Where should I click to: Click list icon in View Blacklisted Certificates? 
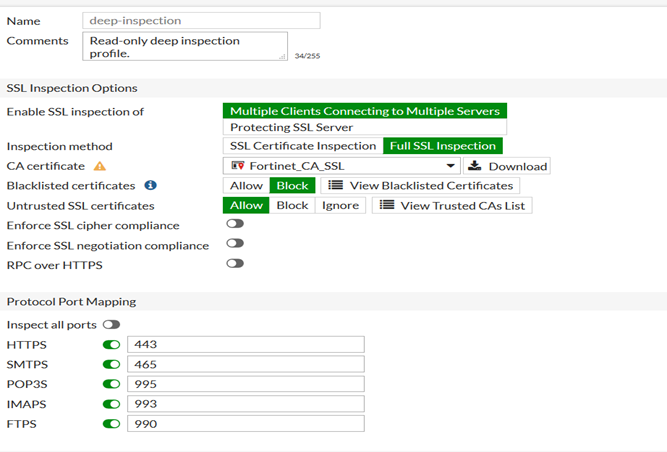[336, 185]
